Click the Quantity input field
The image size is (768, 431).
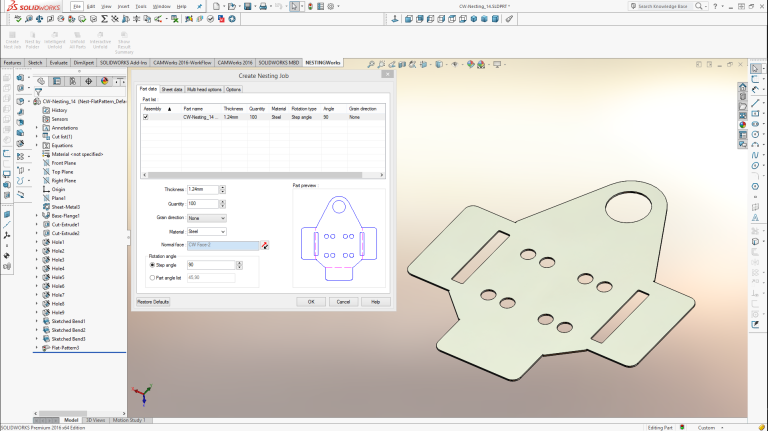[203, 204]
